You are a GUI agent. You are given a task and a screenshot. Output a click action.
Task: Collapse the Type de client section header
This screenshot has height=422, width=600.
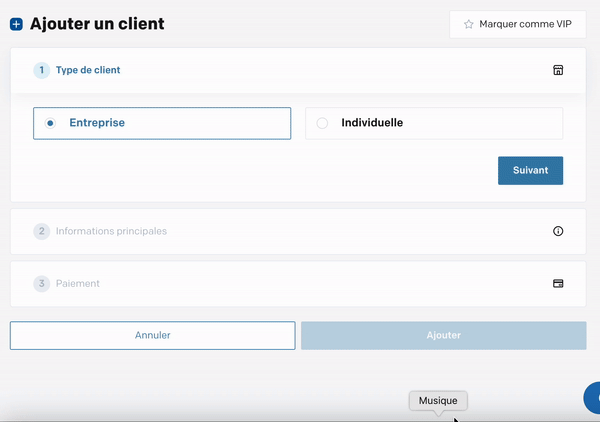pos(298,70)
